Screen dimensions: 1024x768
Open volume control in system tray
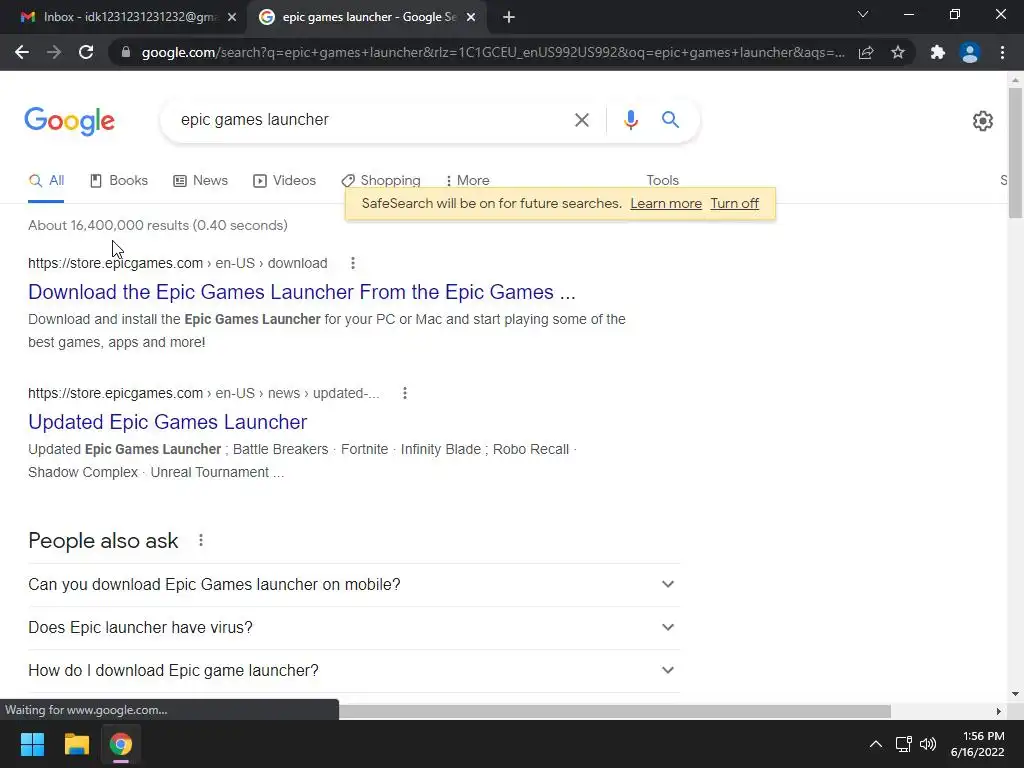tap(927, 744)
